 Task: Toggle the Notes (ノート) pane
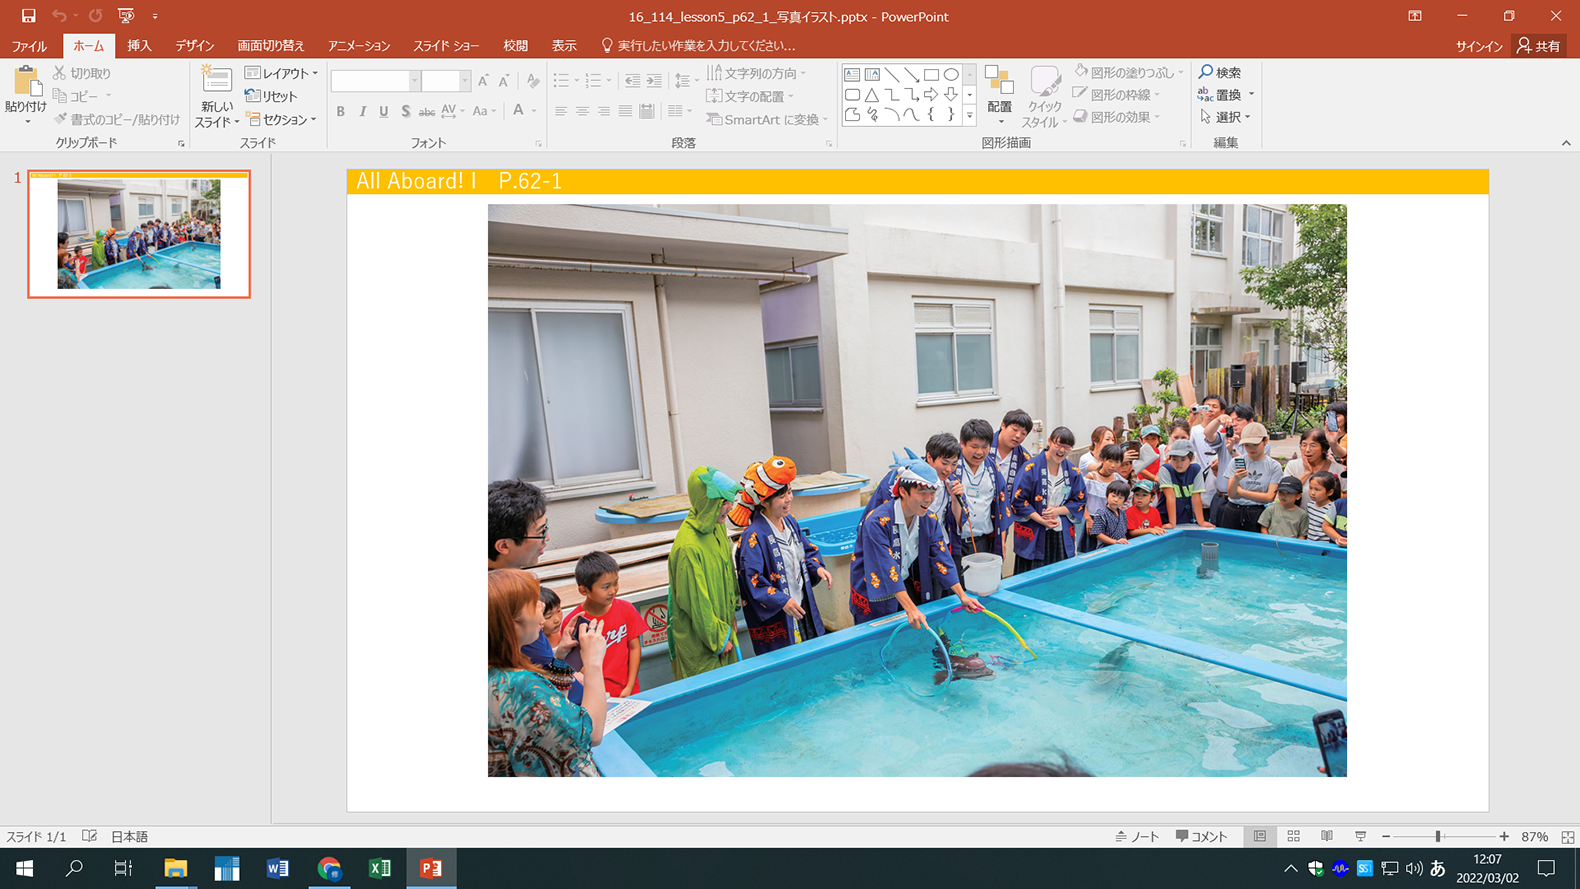(x=1137, y=836)
